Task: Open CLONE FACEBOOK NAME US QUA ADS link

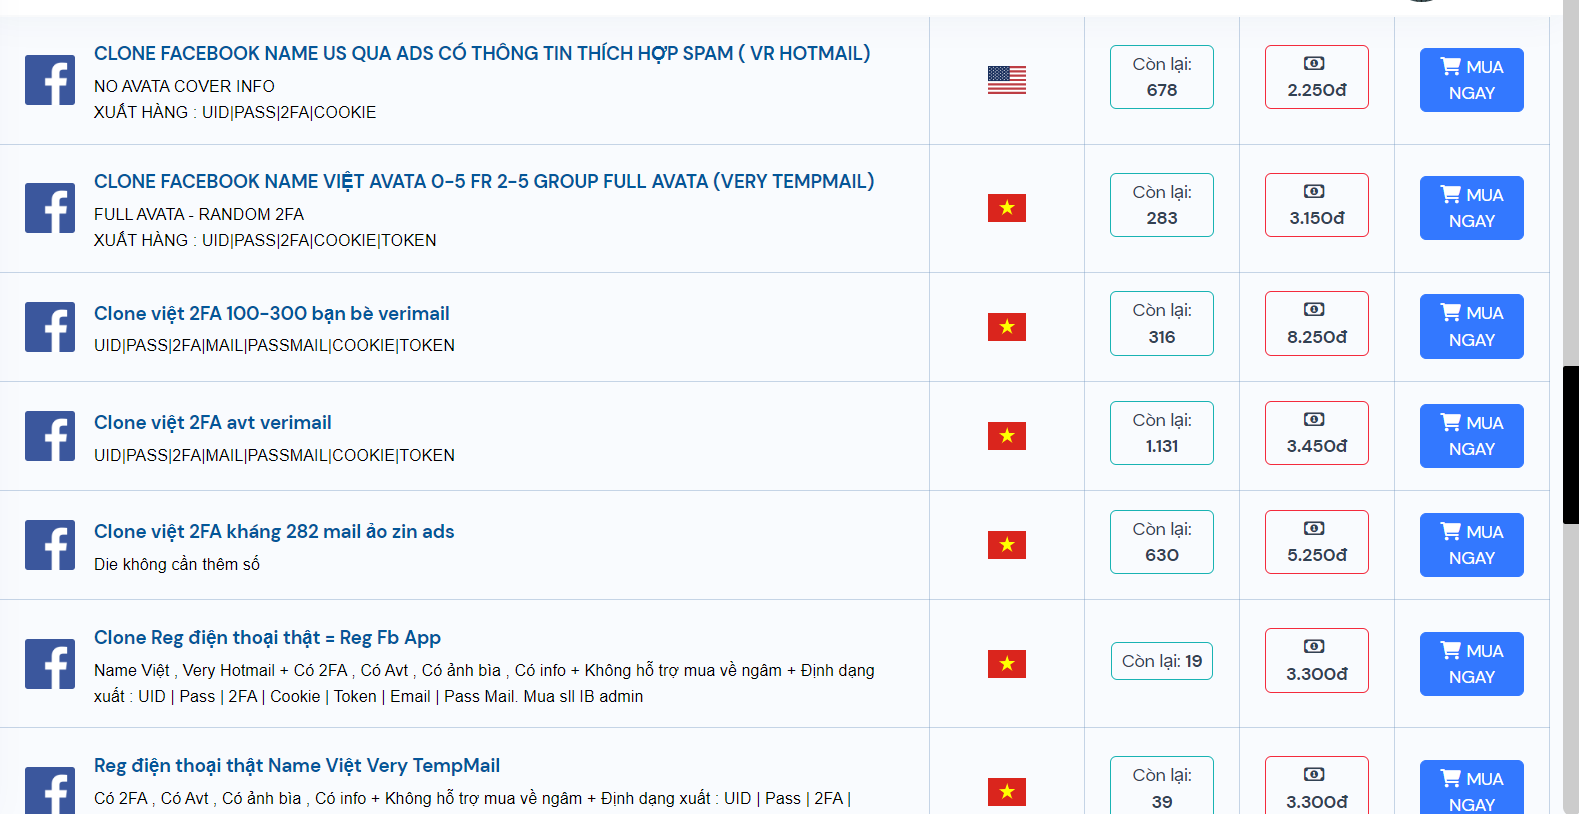Action: pos(482,53)
